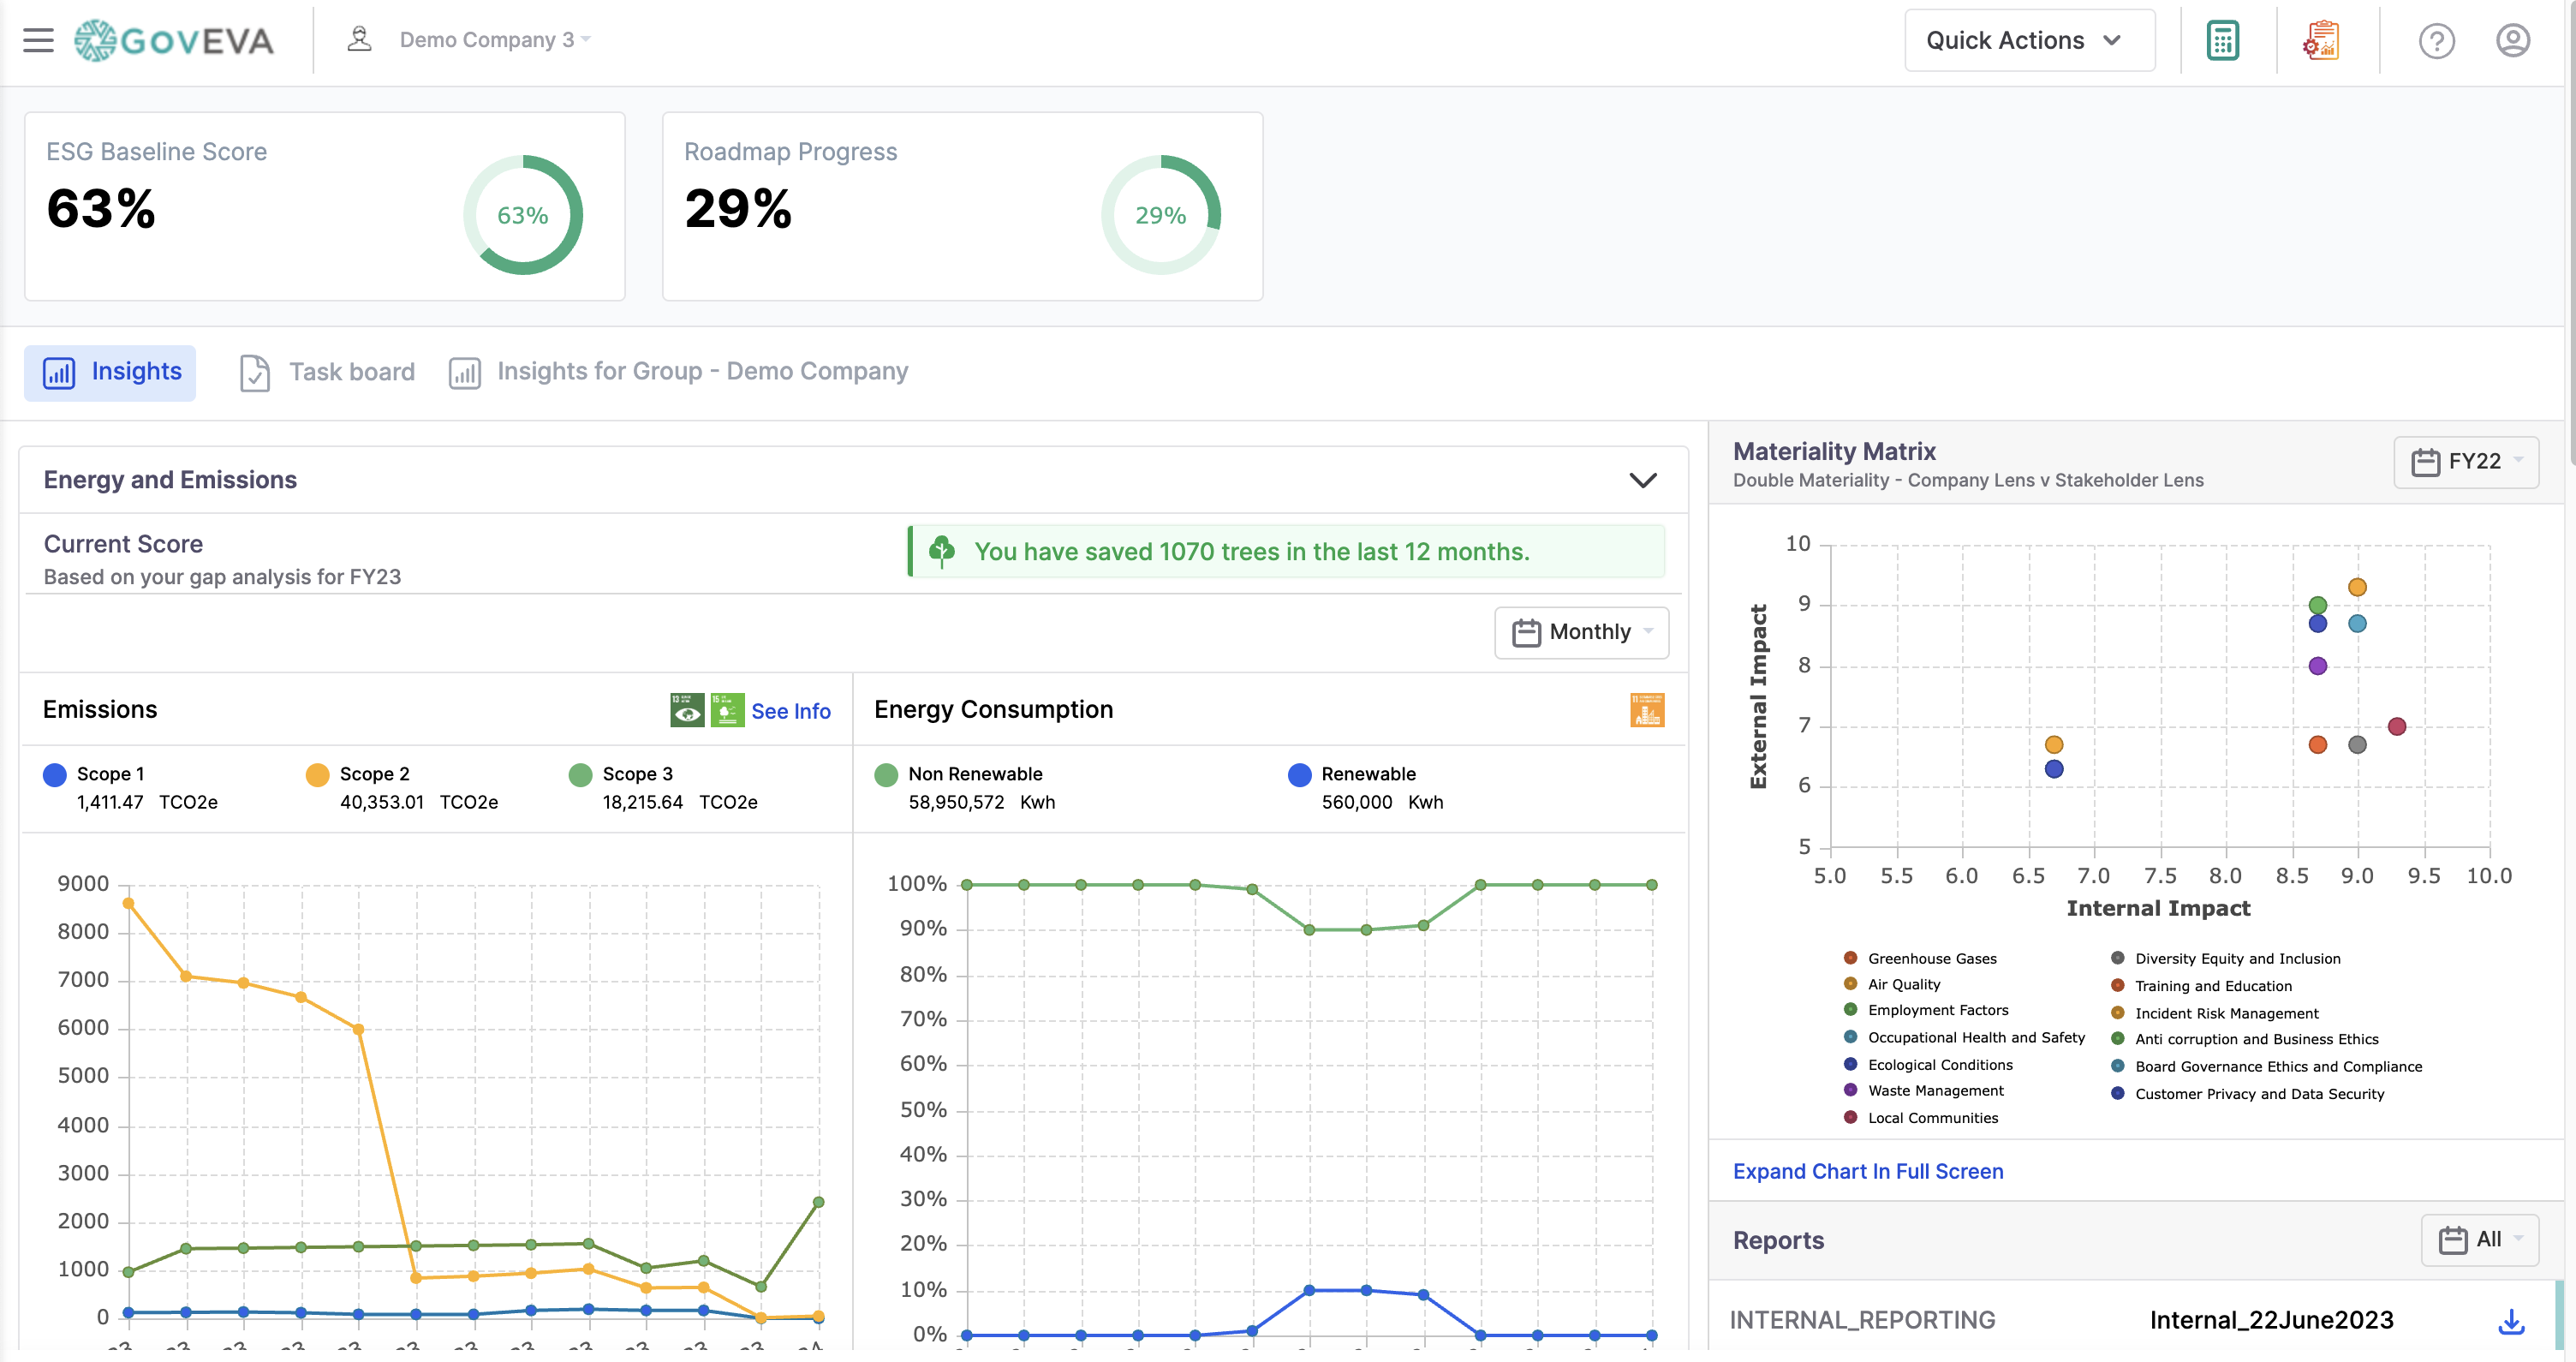
Task: Open the report settings clipboard icon
Action: tap(2321, 41)
